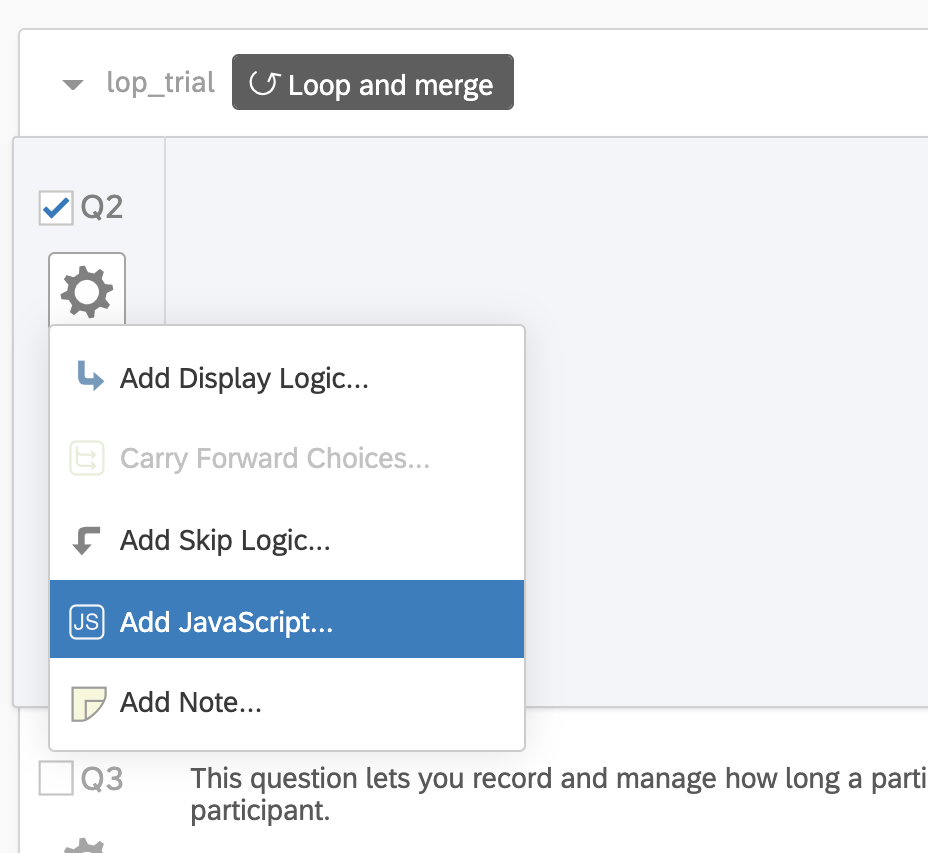Check the Q3 question checkbox
Image resolution: width=928 pixels, height=853 pixels.
(x=56, y=778)
